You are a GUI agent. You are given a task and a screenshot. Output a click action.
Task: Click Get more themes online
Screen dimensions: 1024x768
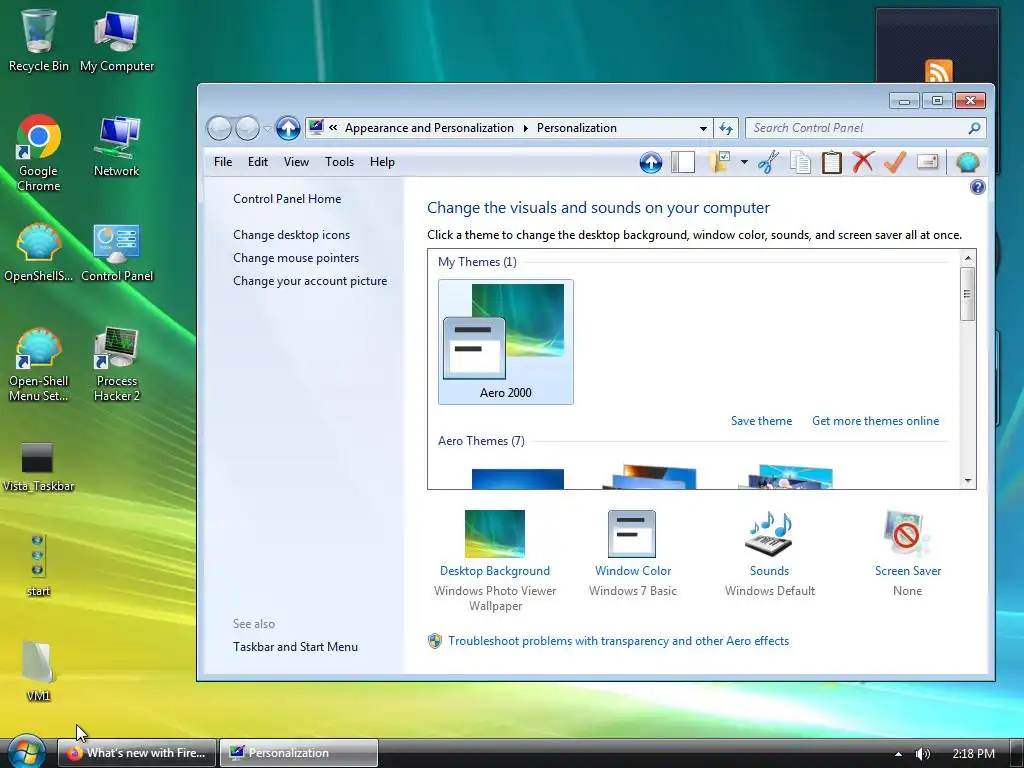[875, 421]
